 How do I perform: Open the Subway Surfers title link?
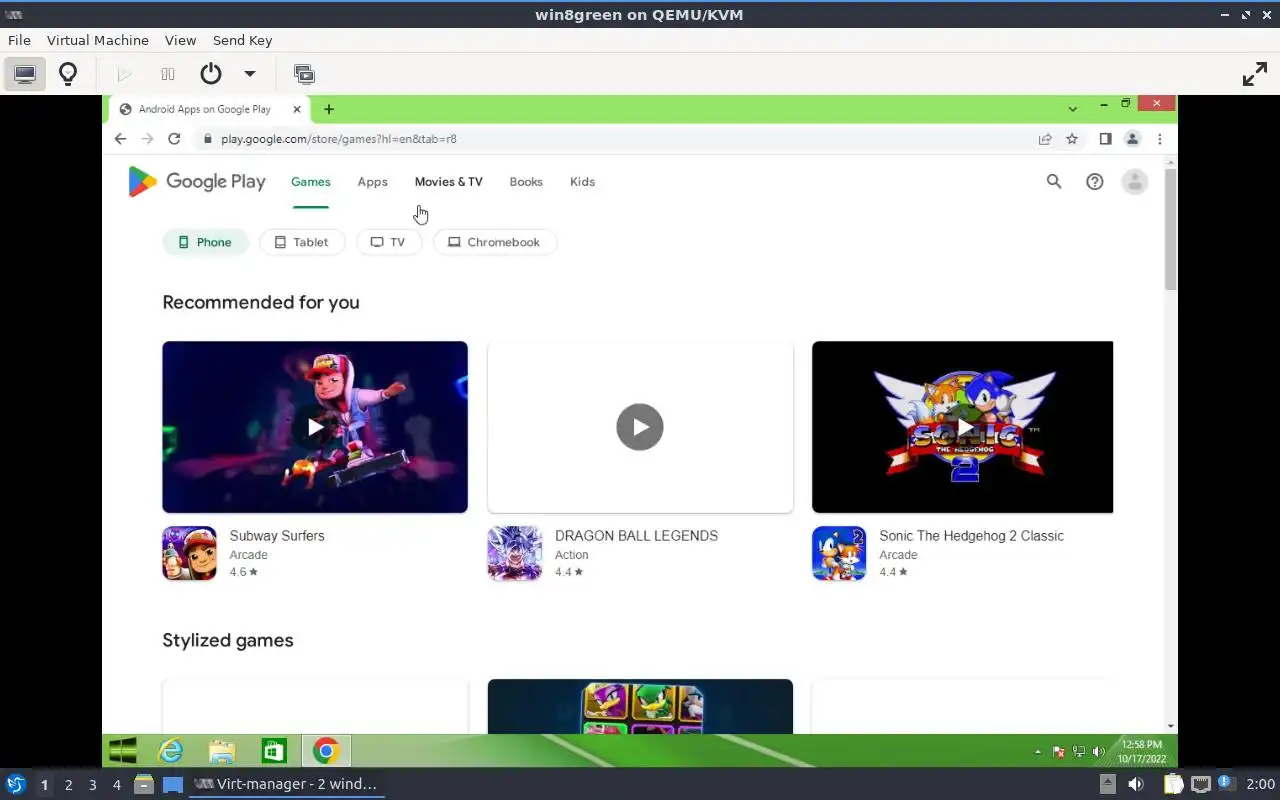277,536
